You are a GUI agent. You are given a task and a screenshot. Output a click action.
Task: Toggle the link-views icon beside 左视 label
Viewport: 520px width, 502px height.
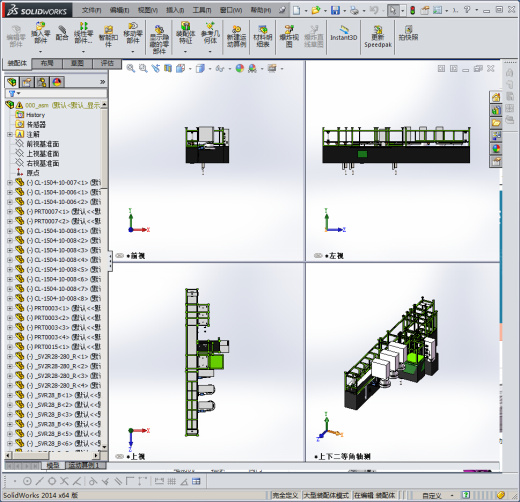click(318, 256)
